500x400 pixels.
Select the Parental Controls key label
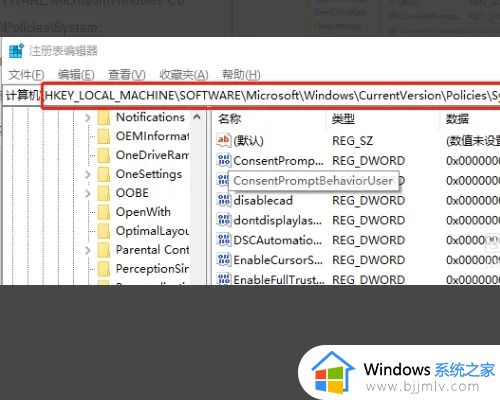click(152, 250)
